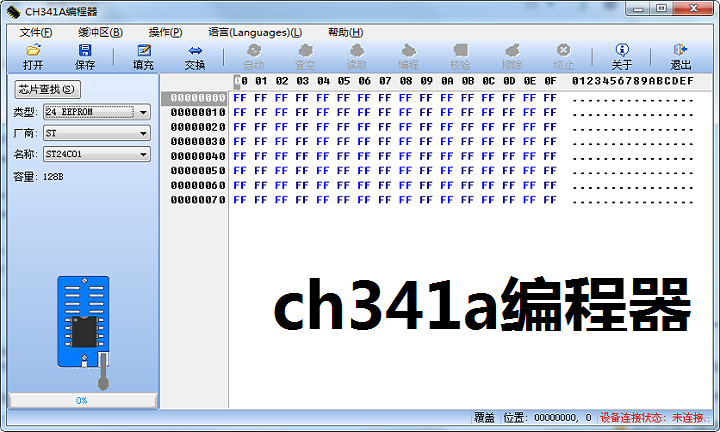Click the CH341A app icon in title bar
Screen dimensions: 720x432
click(13, 11)
